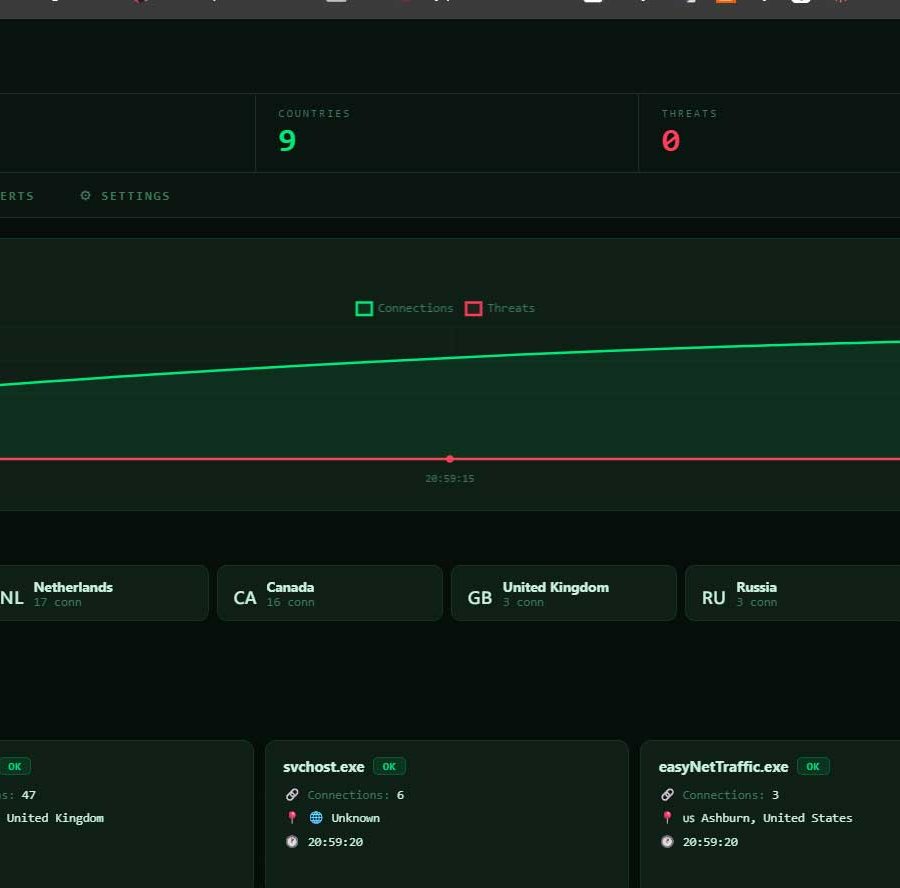This screenshot has width=900, height=888.
Task: Click the OK badge next to easyNetTraffic.exe
Action: [x=813, y=766]
